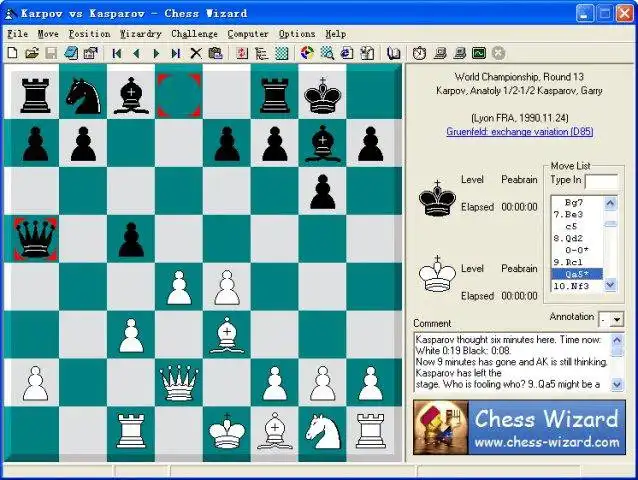
Task: Open a game file with folder icon
Action: click(x=32, y=53)
